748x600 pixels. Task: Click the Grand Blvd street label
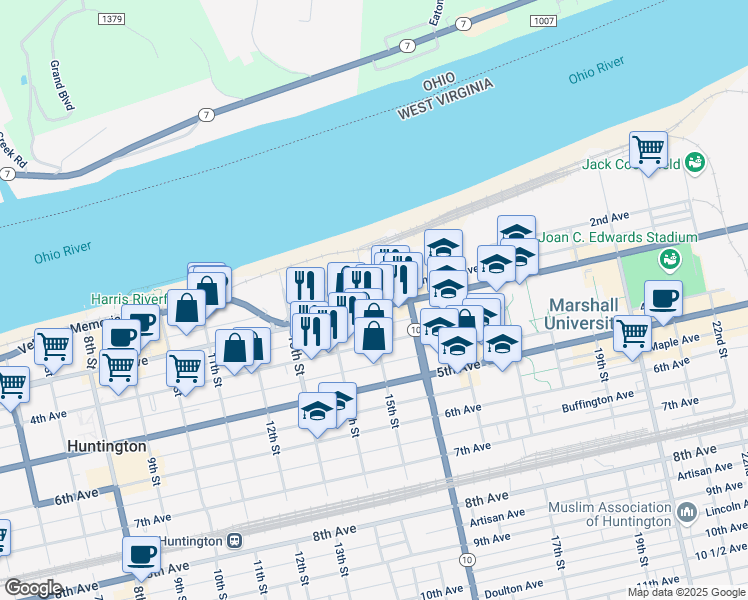click(62, 85)
